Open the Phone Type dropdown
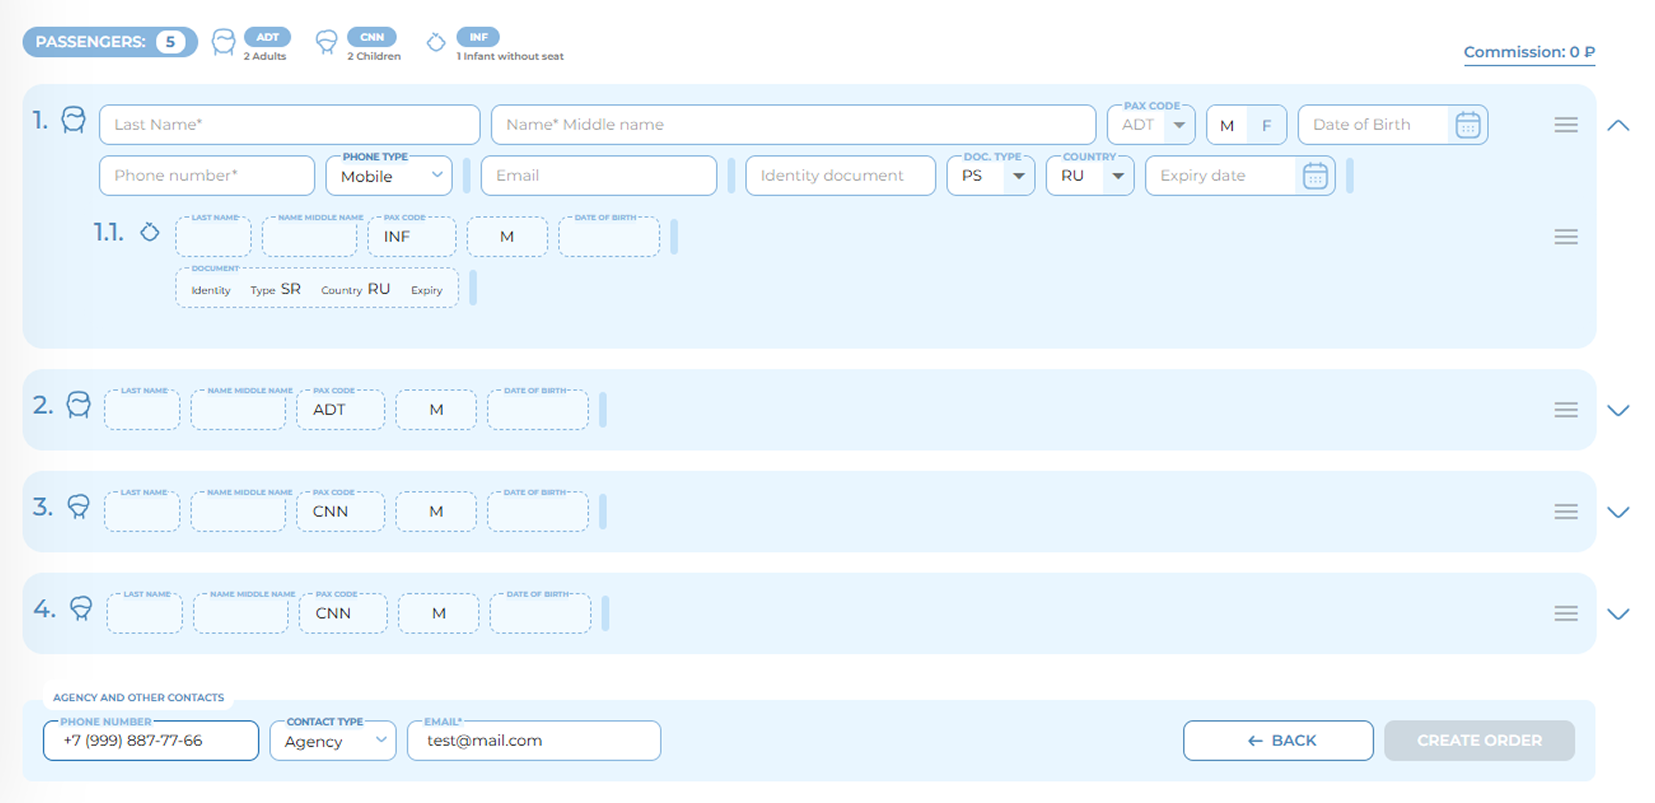Viewport: 1655px width, 803px height. 389,176
